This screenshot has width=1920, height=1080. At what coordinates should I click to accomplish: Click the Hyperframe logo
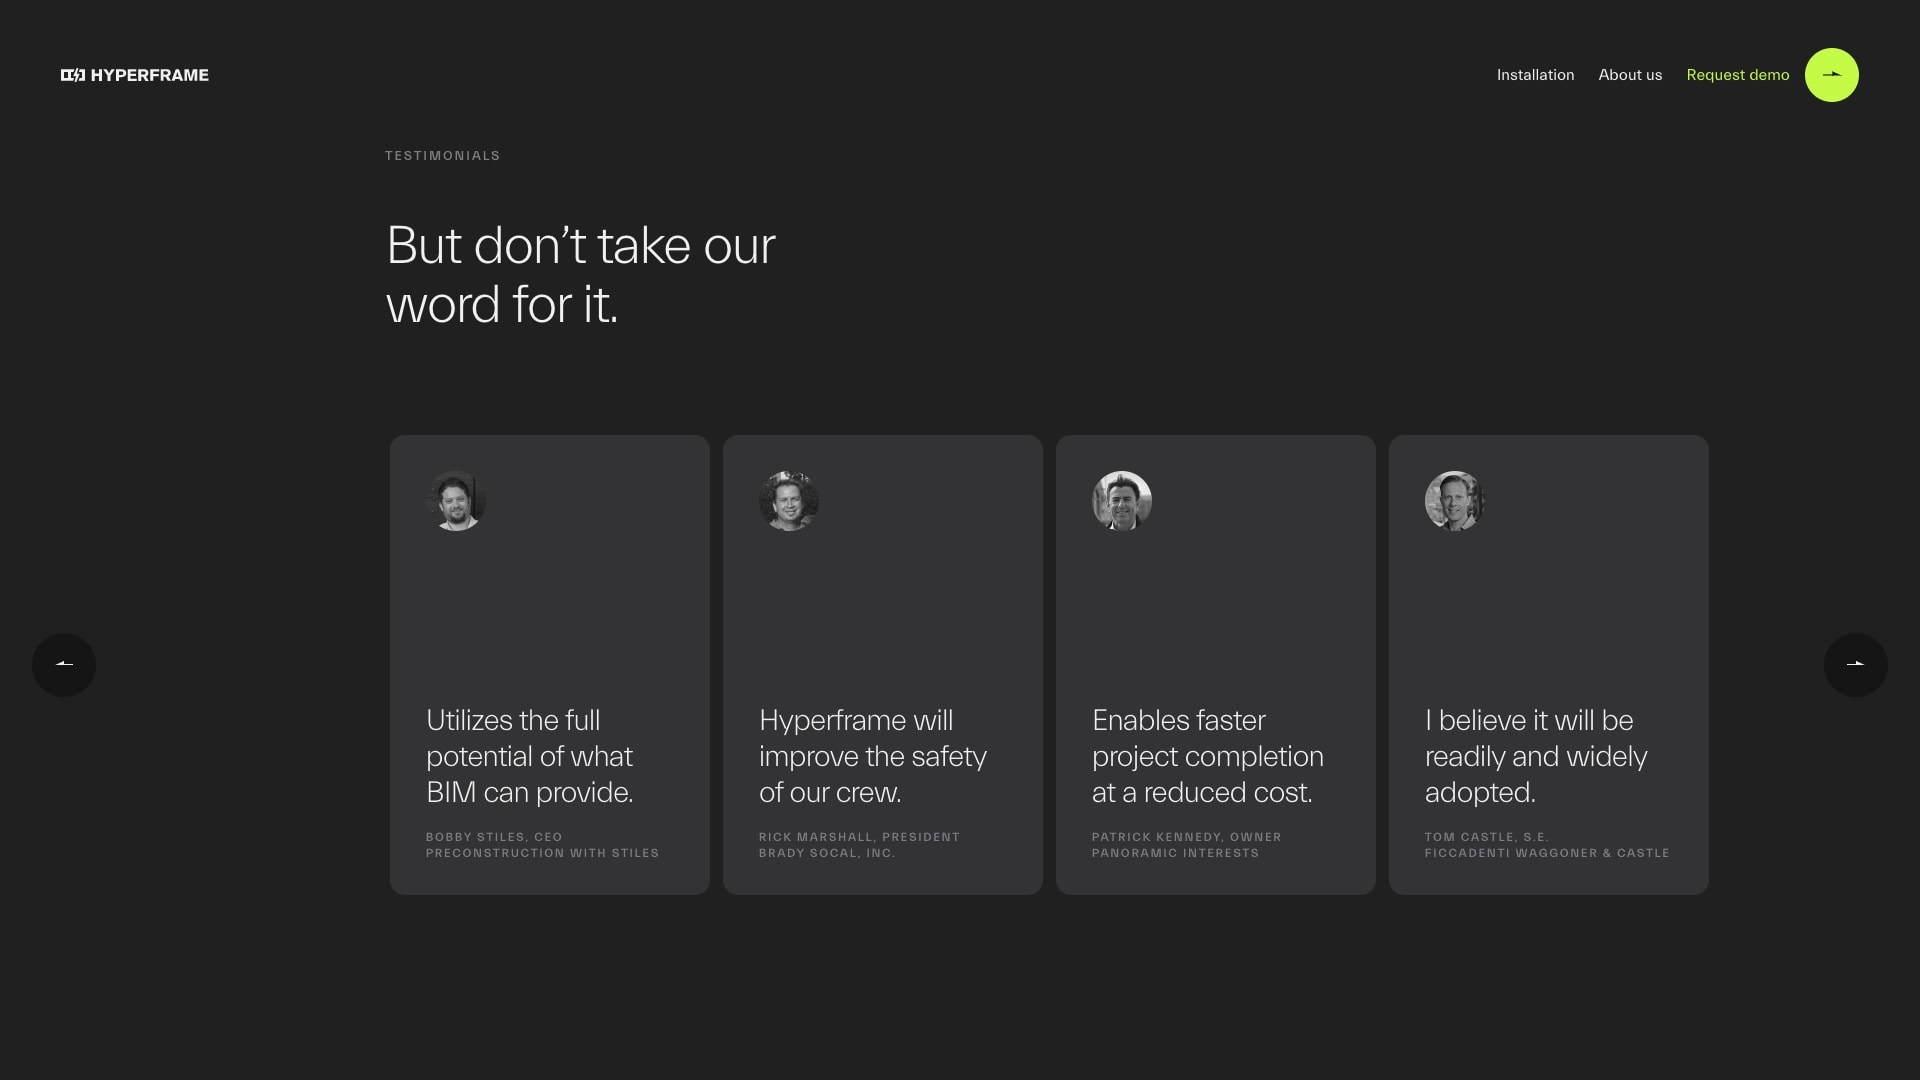tap(135, 75)
